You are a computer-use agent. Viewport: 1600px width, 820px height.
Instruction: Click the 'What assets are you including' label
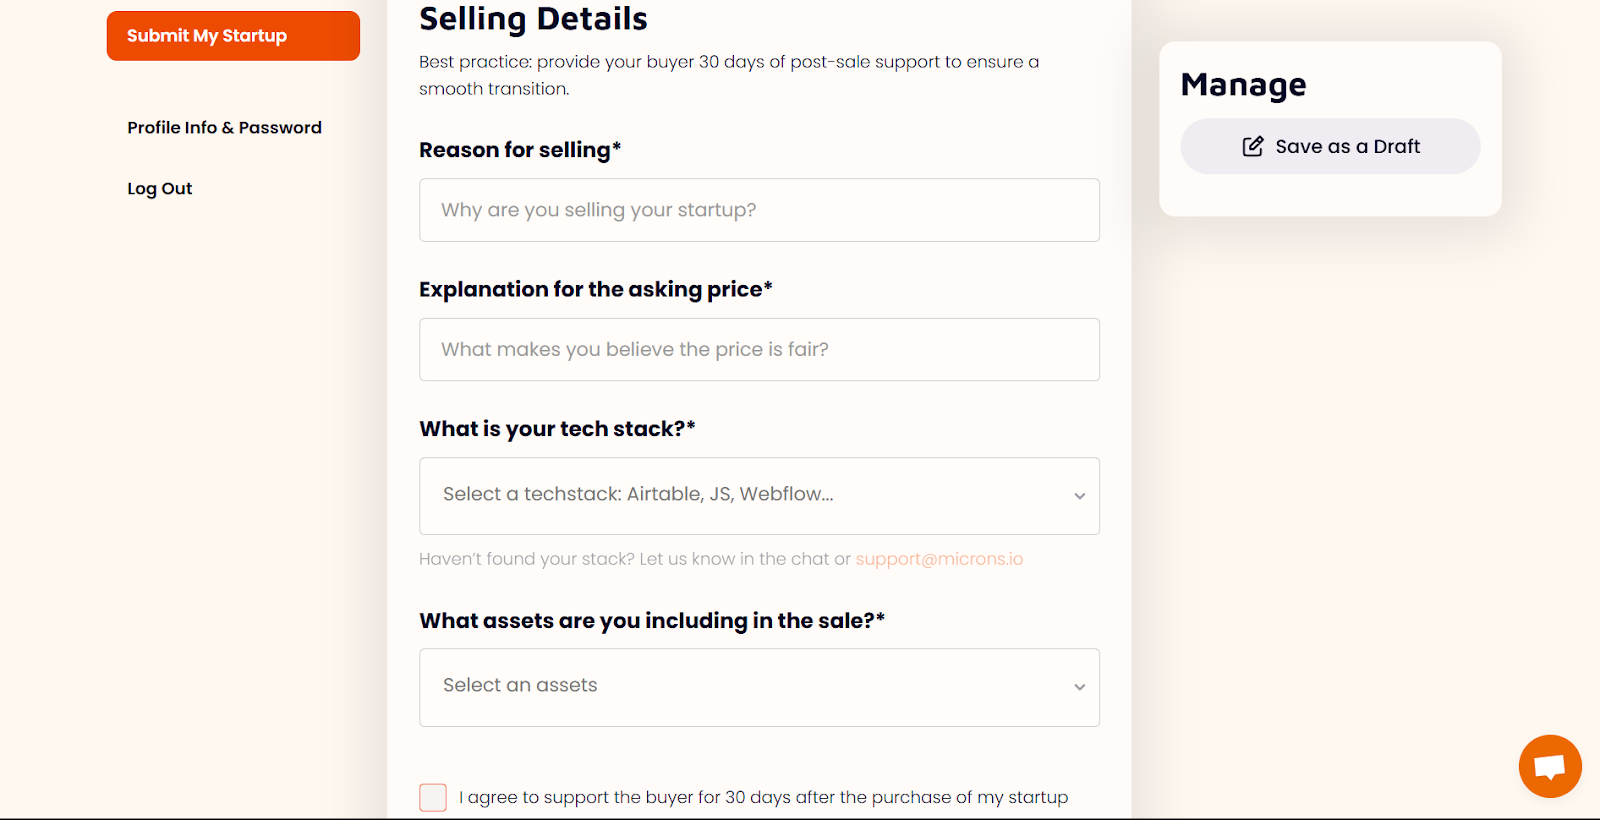tap(651, 621)
